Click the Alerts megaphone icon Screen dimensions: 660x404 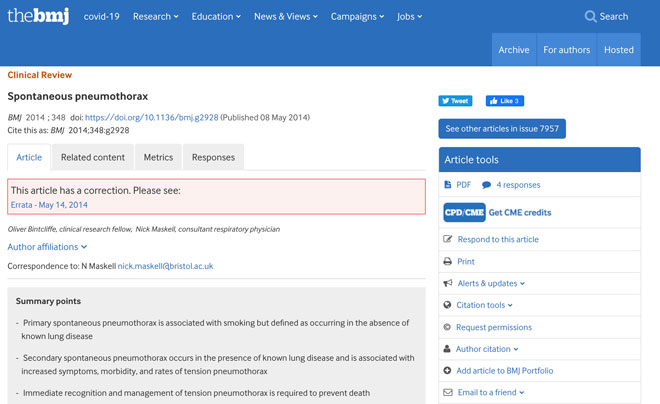[x=447, y=283]
